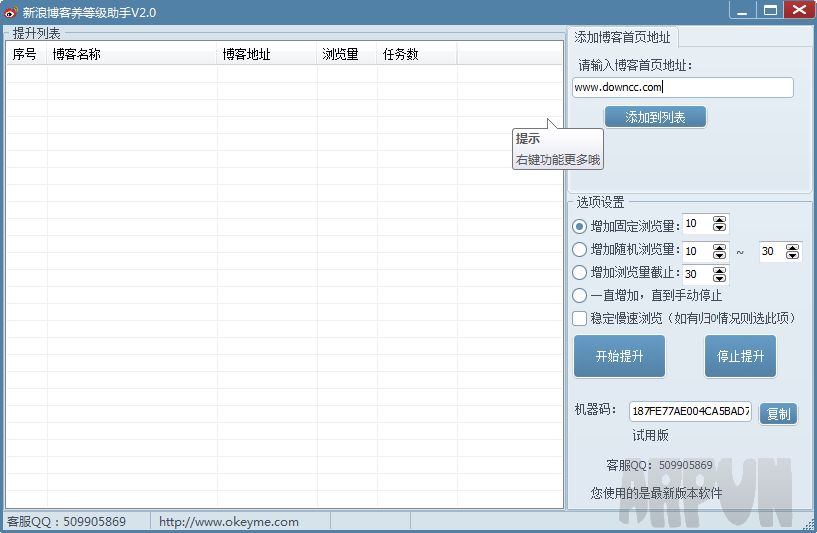This screenshot has width=817, height=533.
Task: Start boosting with 开始提升 button
Action: [x=619, y=356]
